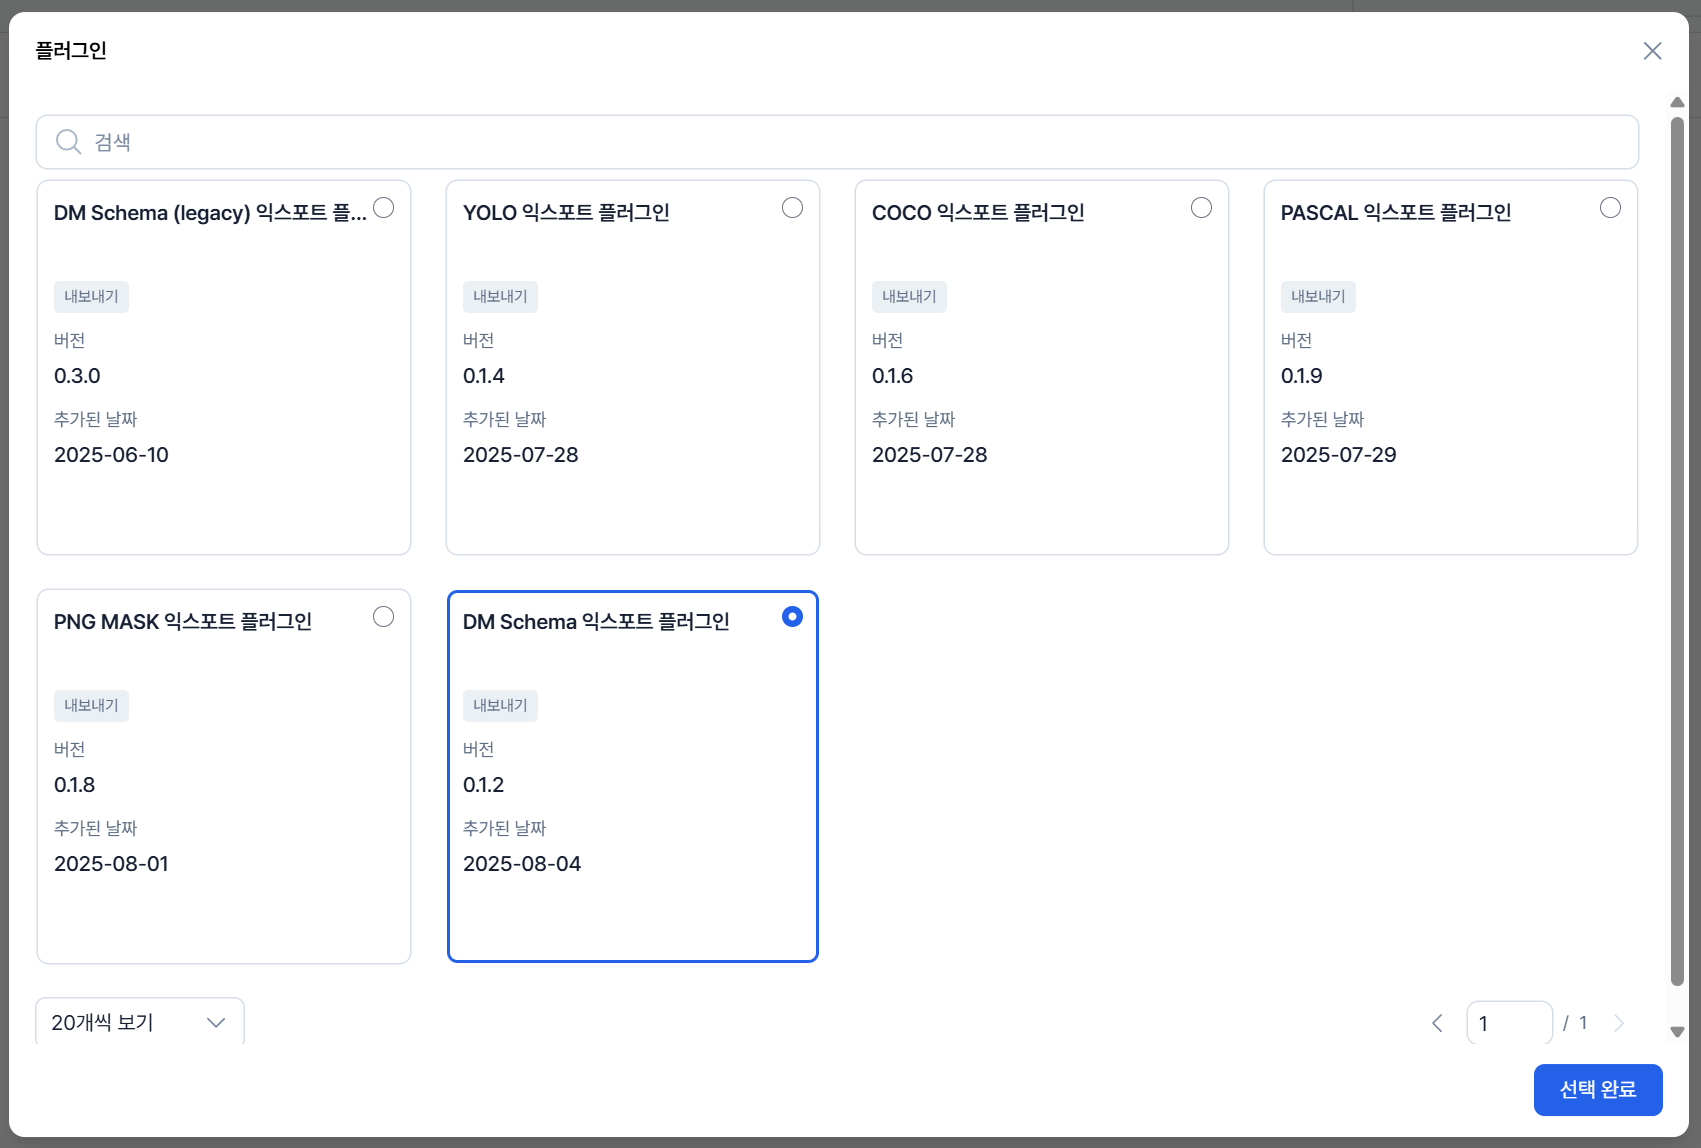Click date 2025-07-29

(x=1339, y=455)
